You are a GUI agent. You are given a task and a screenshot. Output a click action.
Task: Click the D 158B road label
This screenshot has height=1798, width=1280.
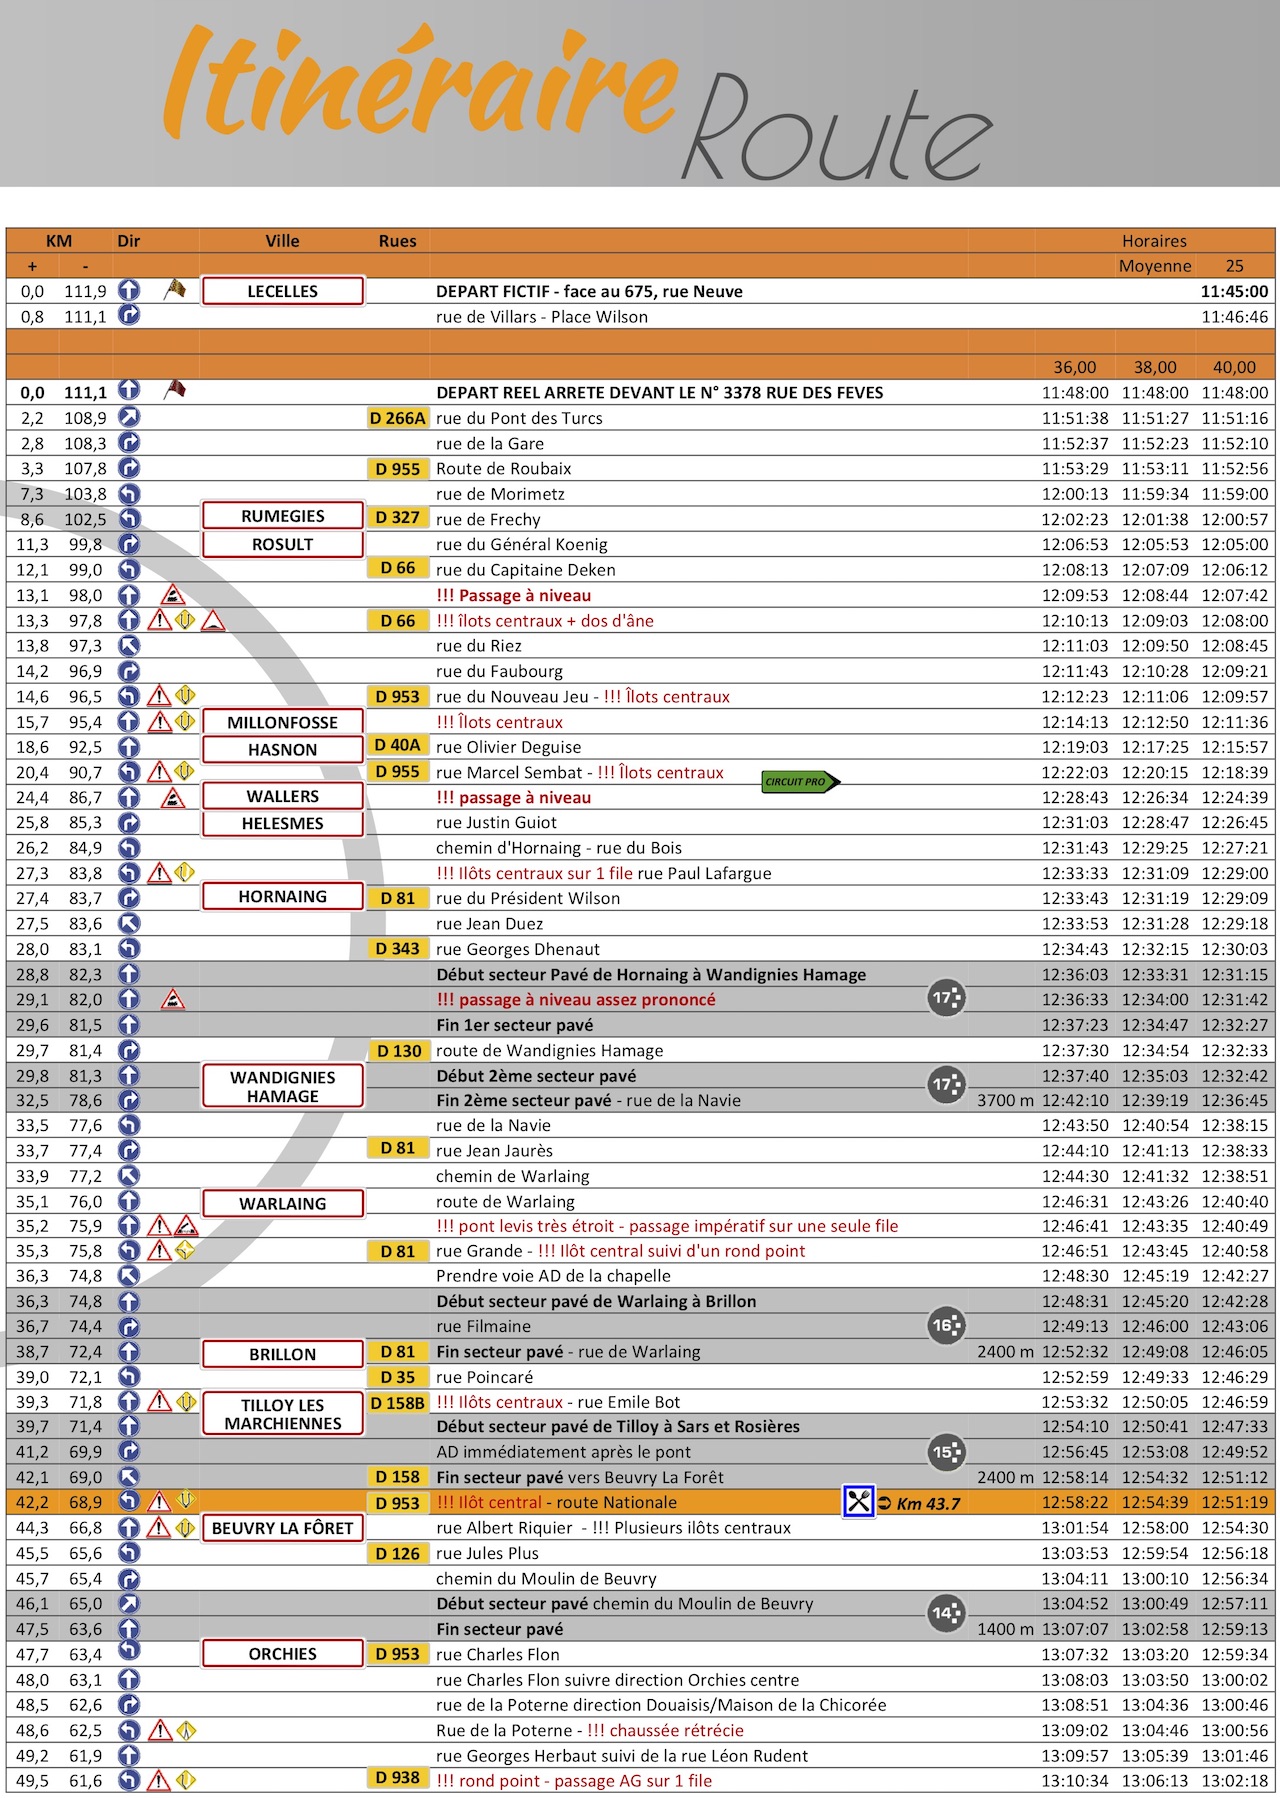(x=397, y=1402)
